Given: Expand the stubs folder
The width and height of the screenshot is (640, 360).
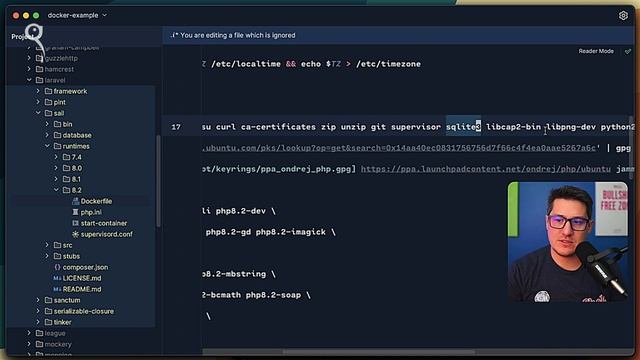Looking at the screenshot, I should pos(47,256).
